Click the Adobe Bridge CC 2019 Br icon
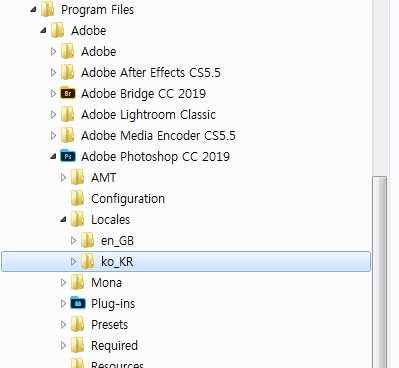The width and height of the screenshot is (399, 368). [x=68, y=93]
